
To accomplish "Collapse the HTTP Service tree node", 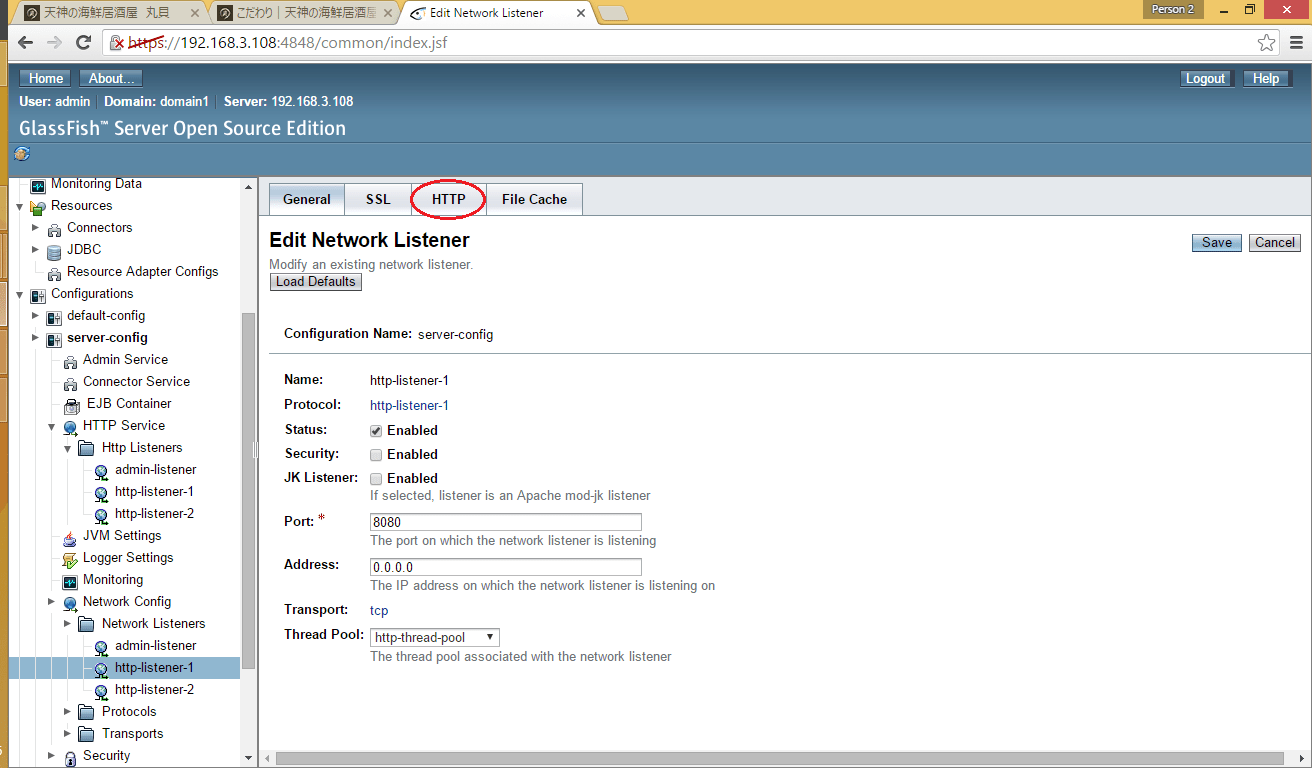I will tap(51, 426).
